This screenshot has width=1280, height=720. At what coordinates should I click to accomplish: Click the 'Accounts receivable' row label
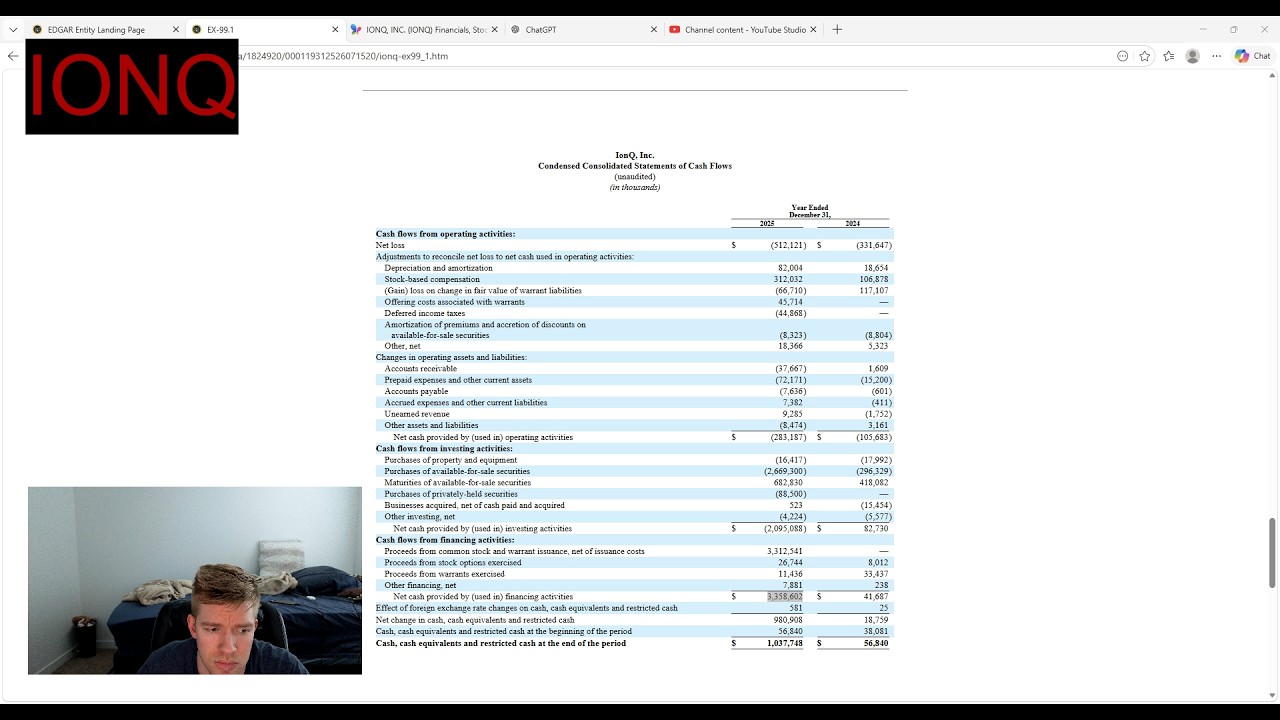tap(421, 369)
